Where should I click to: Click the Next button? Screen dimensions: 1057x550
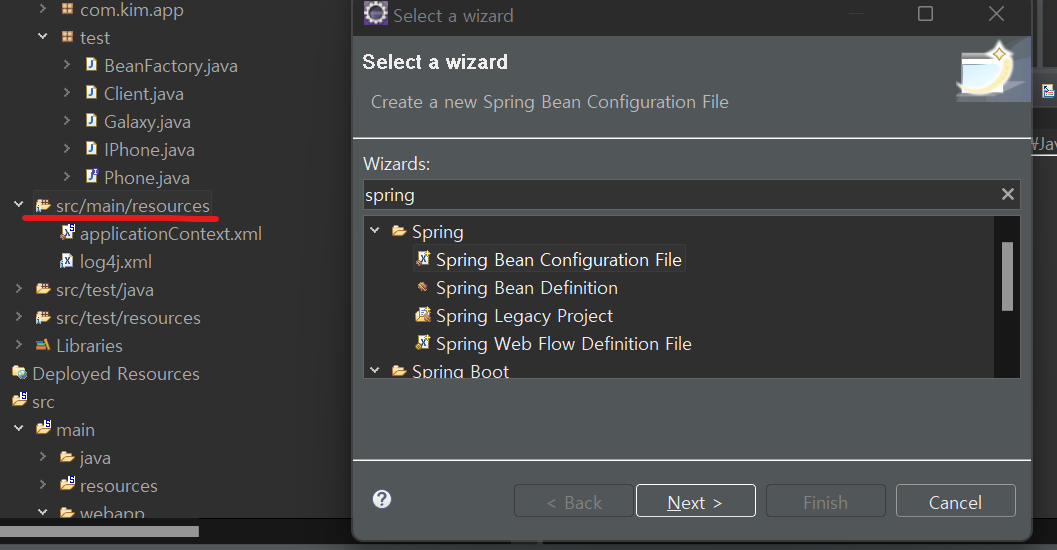pyautogui.click(x=696, y=501)
